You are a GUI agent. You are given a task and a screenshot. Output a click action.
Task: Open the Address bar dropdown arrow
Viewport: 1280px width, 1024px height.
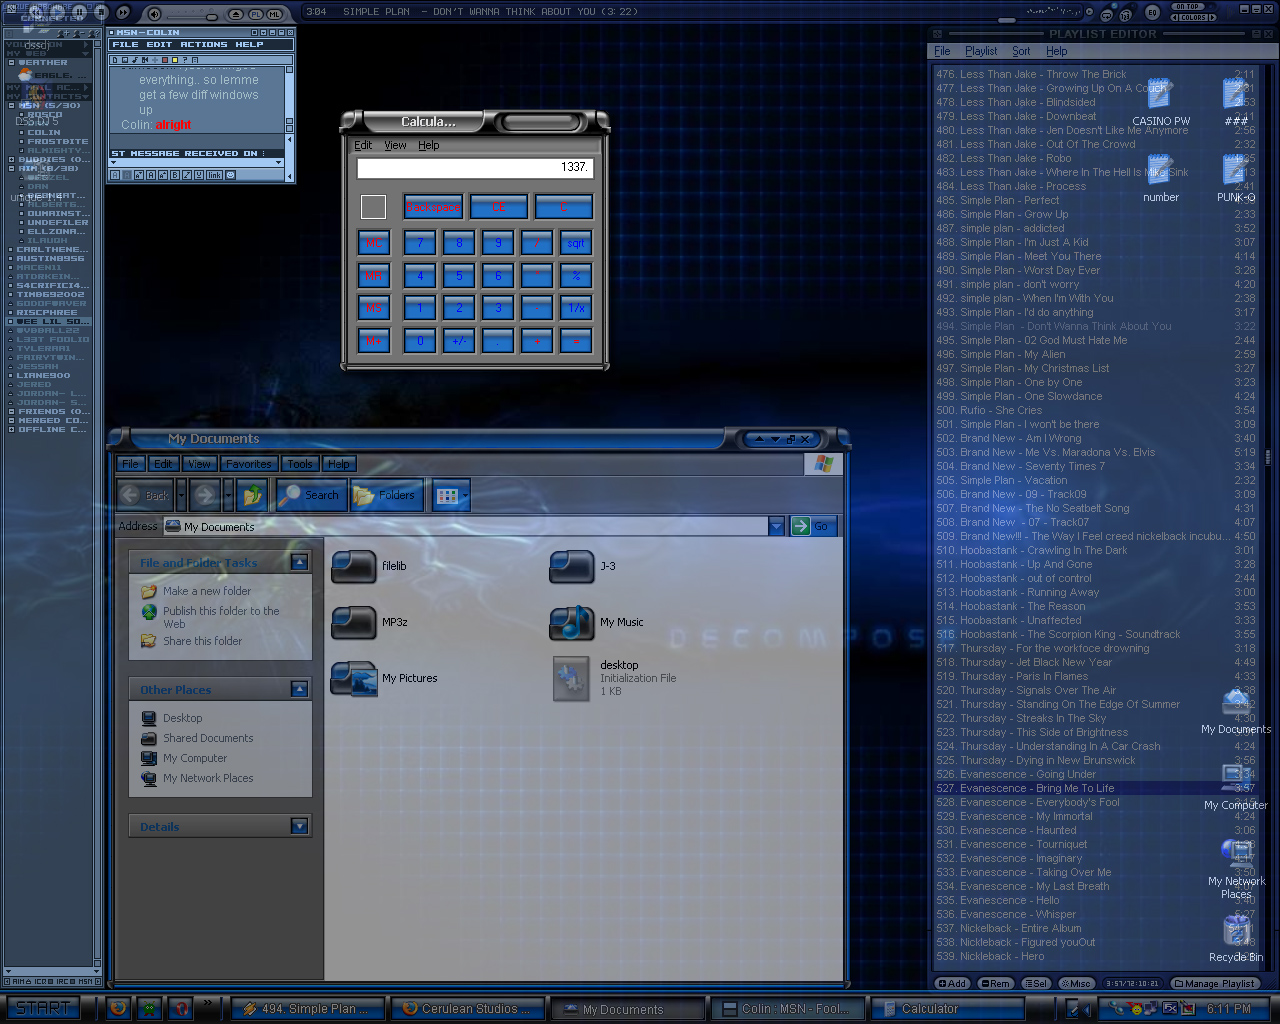[x=776, y=526]
